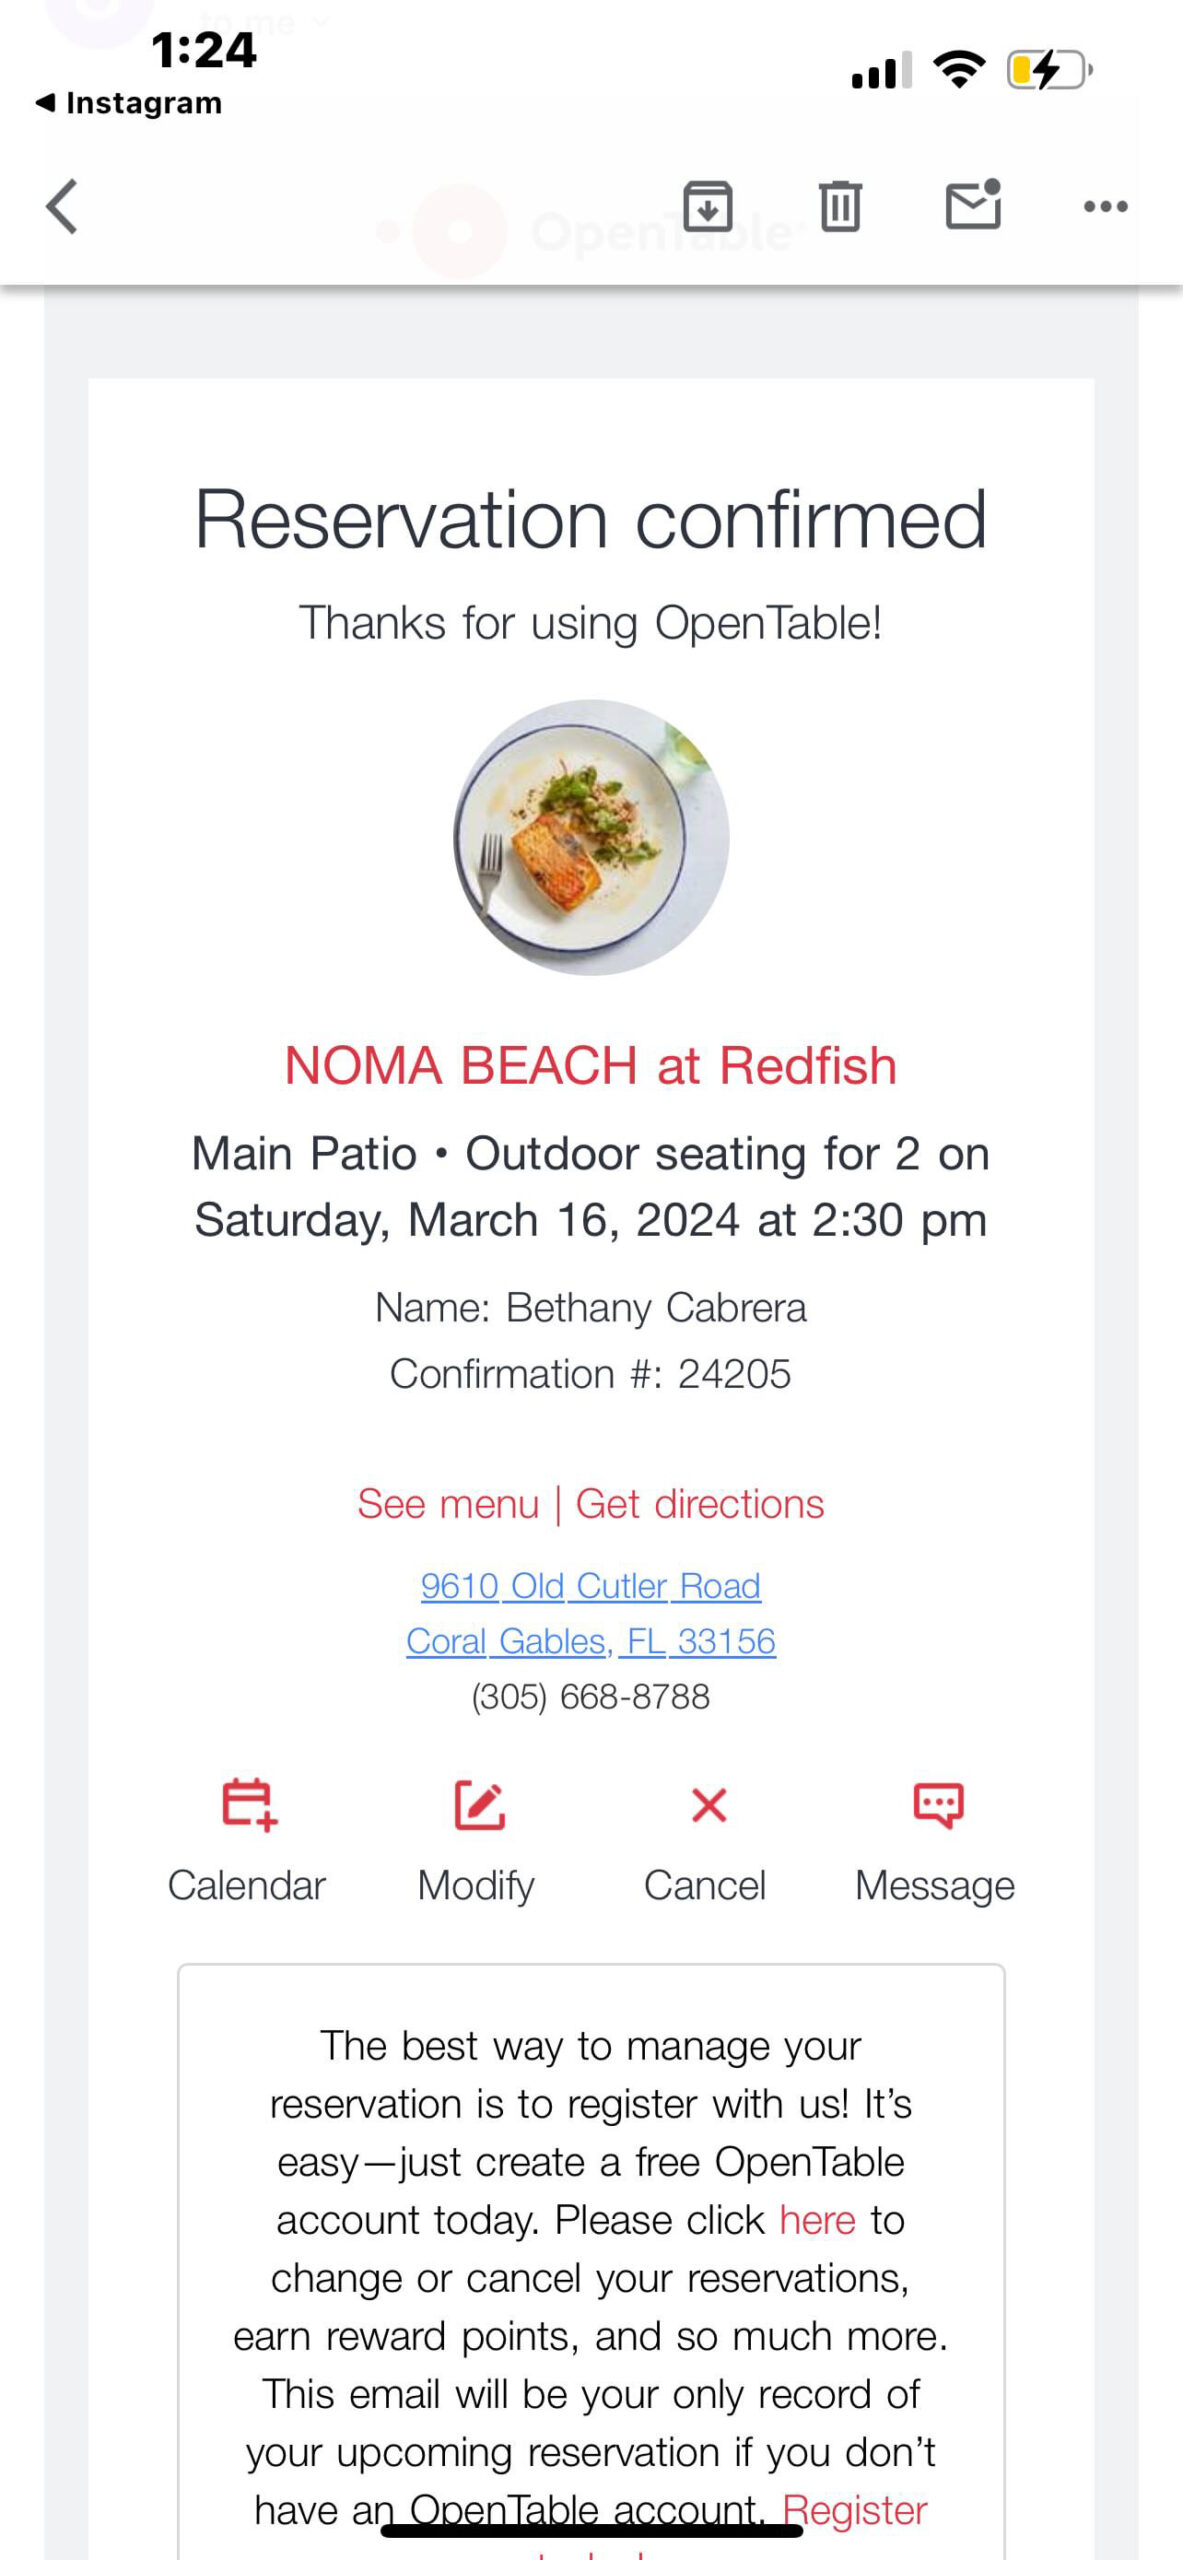The height and width of the screenshot is (2560, 1183).
Task: Archive this email
Action: [x=708, y=207]
